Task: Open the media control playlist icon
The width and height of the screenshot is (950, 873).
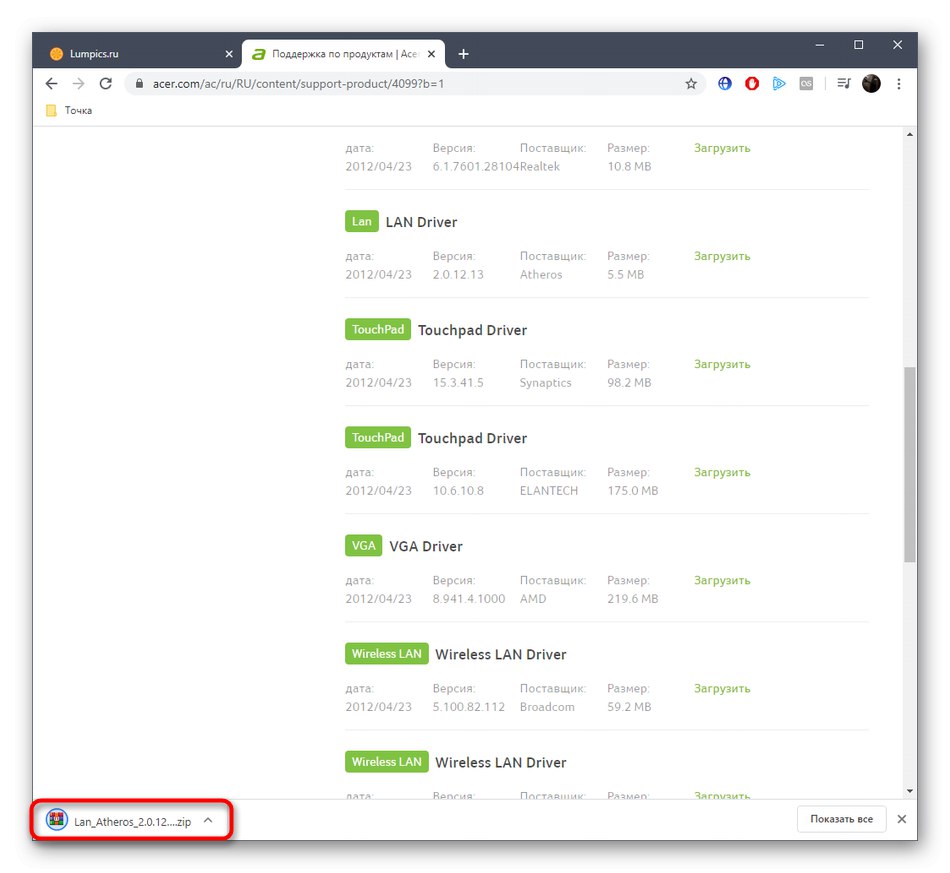Action: (843, 84)
